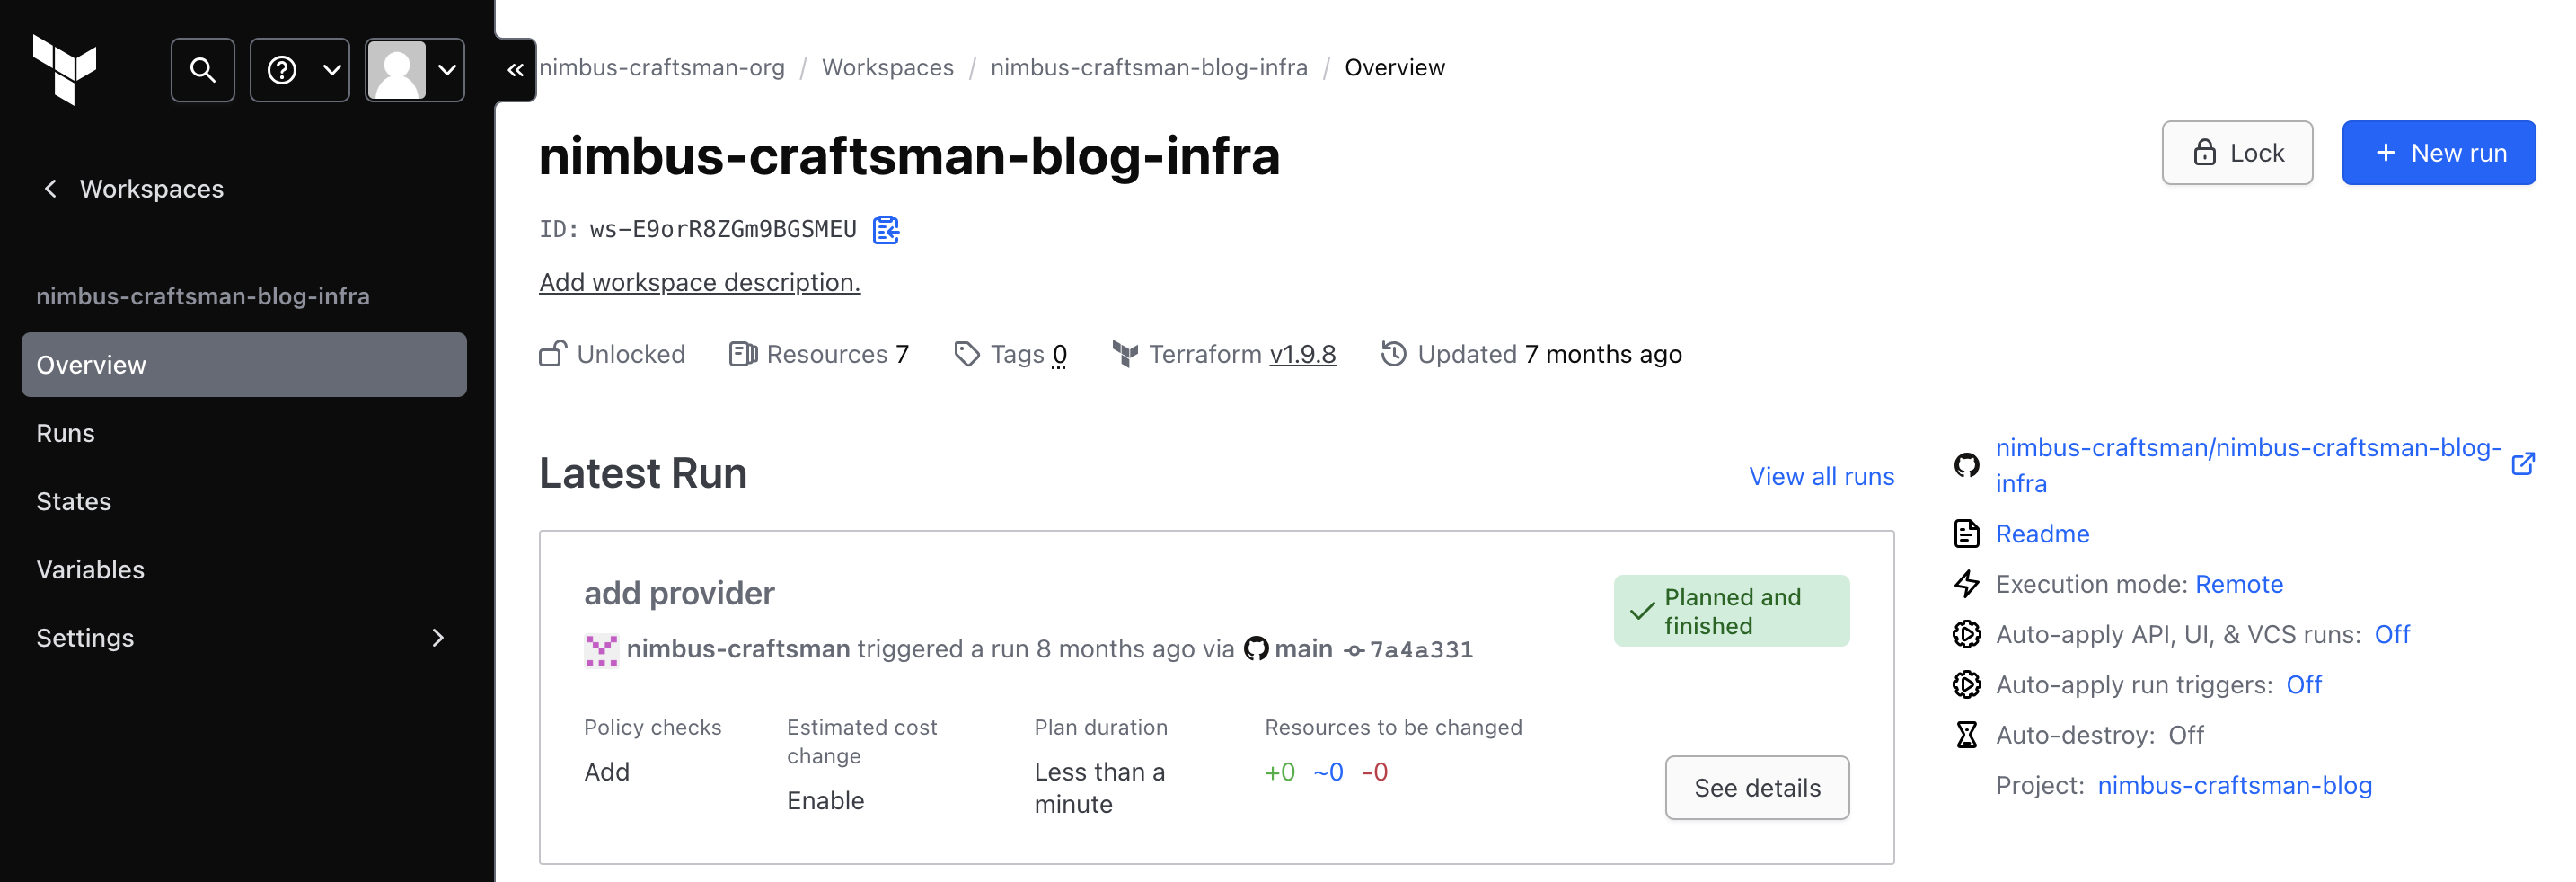Click nimbus-craftsman-org breadcrumb
The image size is (2576, 882).
662,68
